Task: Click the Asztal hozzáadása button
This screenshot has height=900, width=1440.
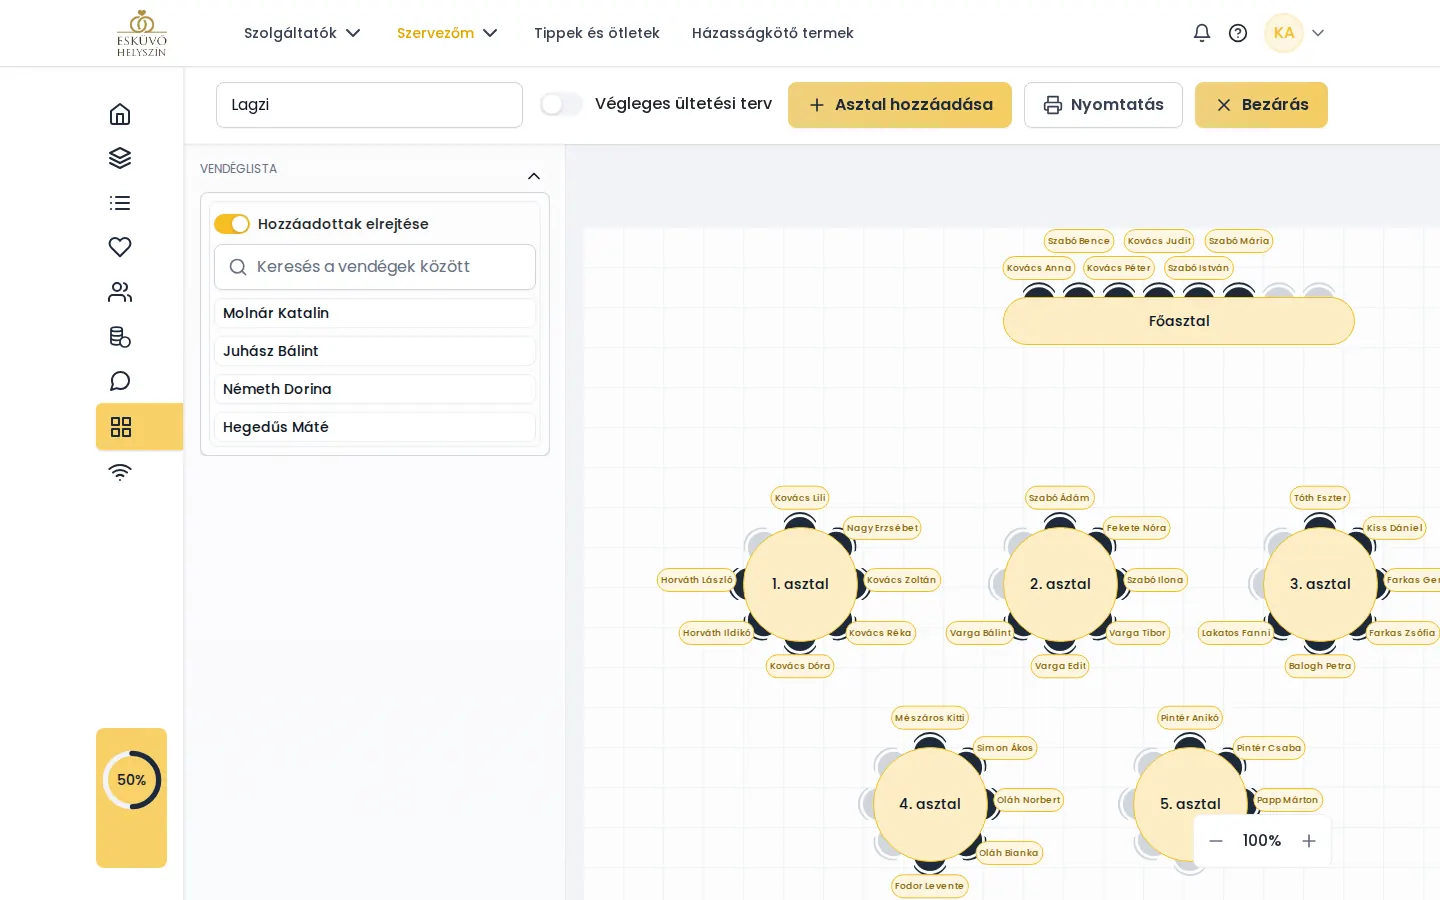Action: 900,105
